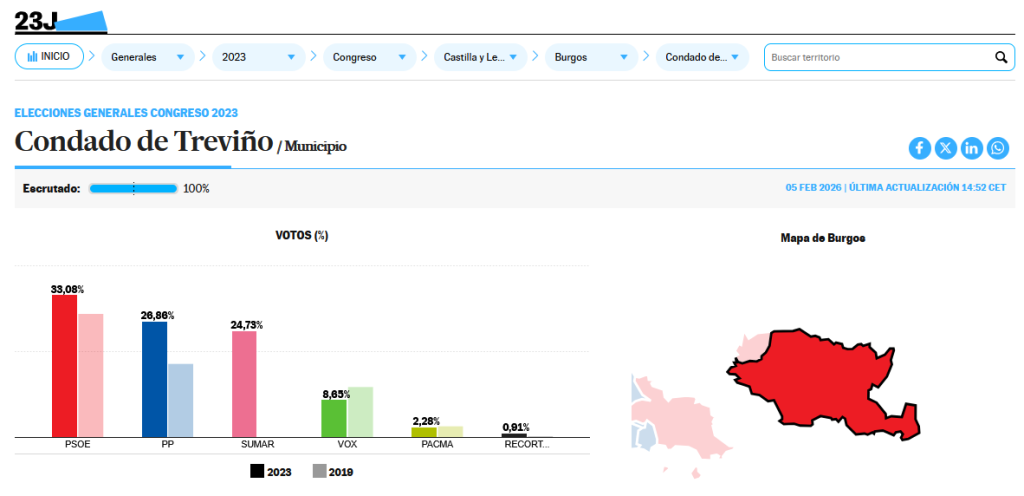The height and width of the screenshot is (496, 1024).
Task: Open the Generales election type dropdown
Action: (x=148, y=58)
